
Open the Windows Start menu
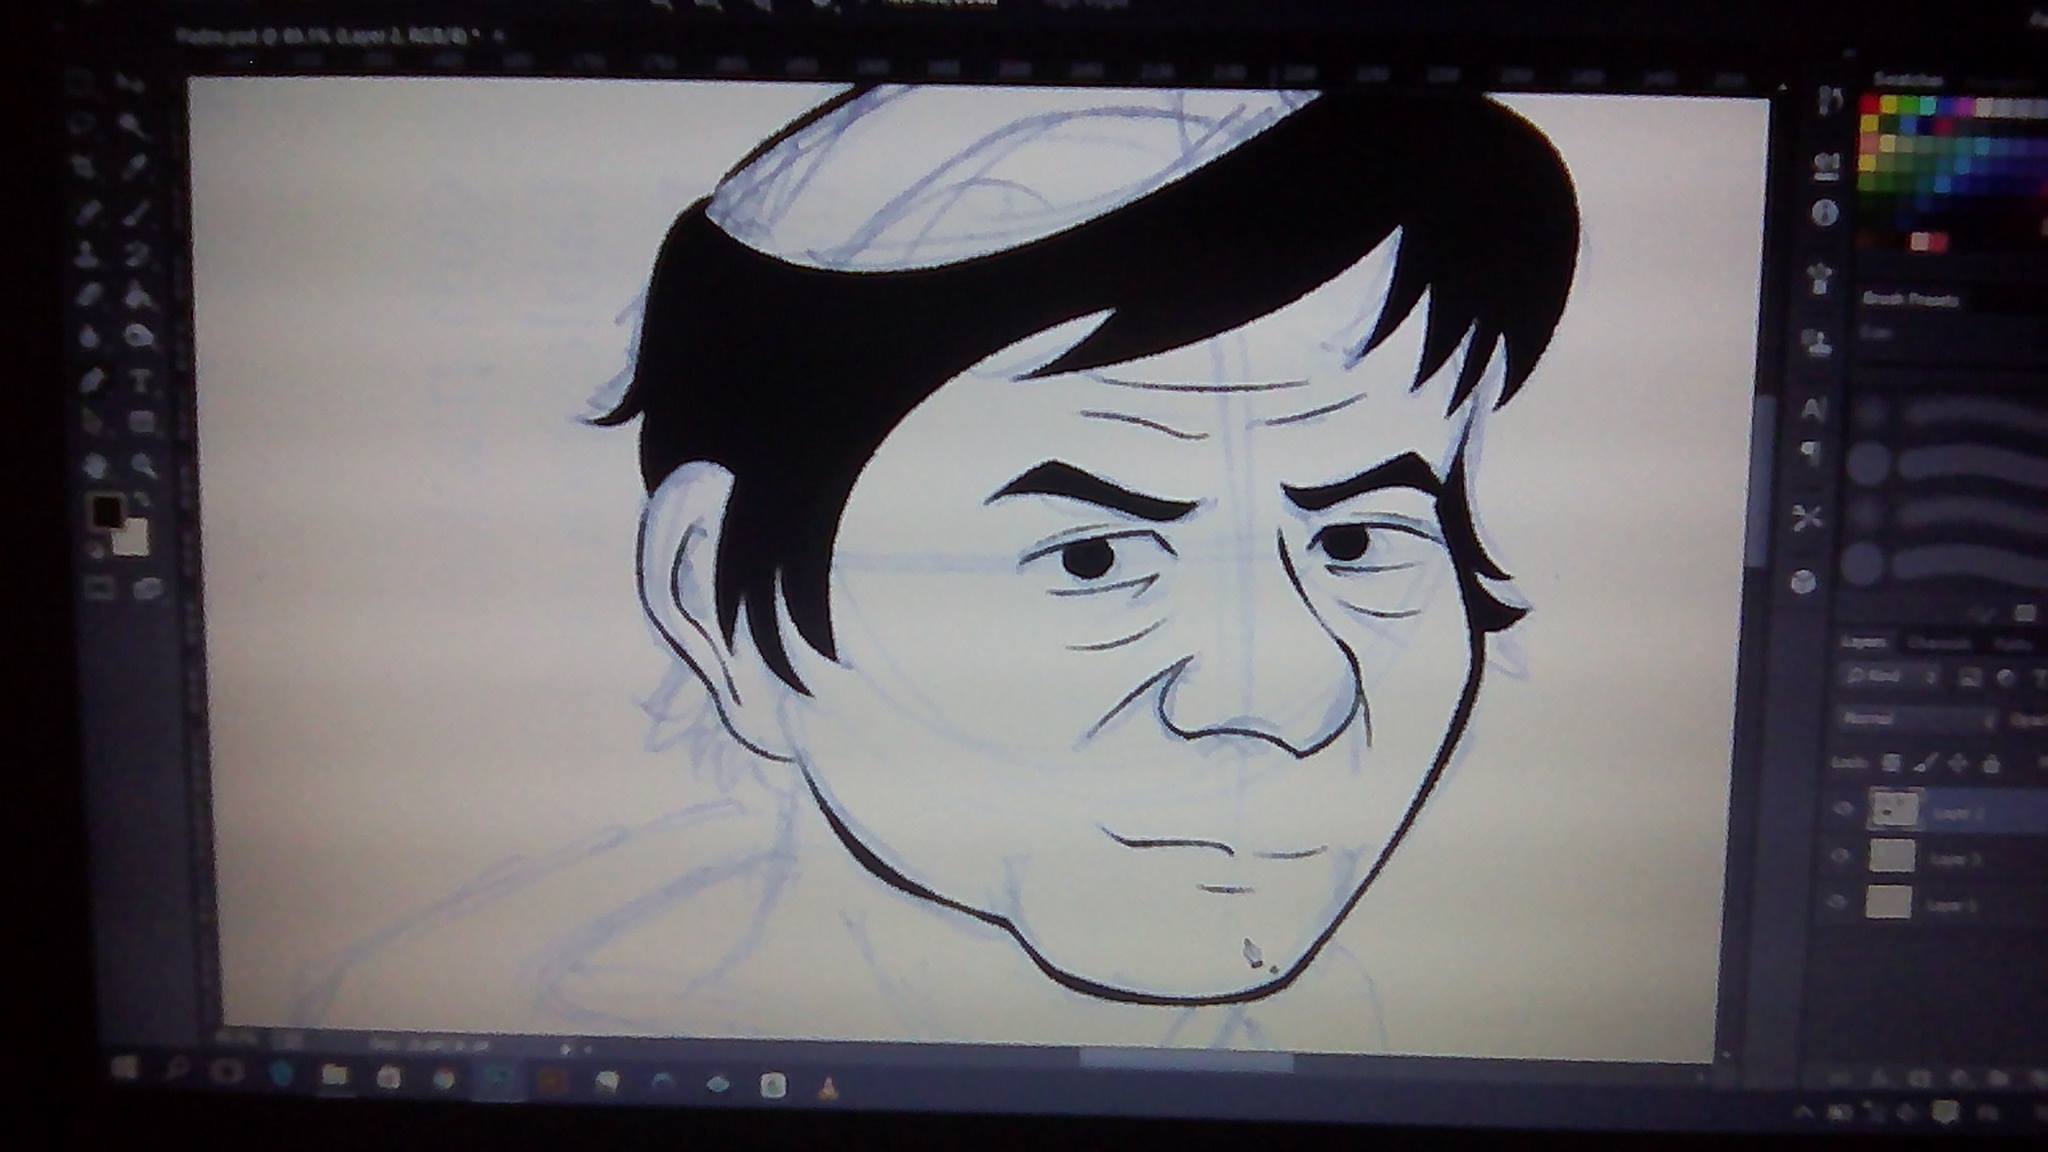[126, 1069]
